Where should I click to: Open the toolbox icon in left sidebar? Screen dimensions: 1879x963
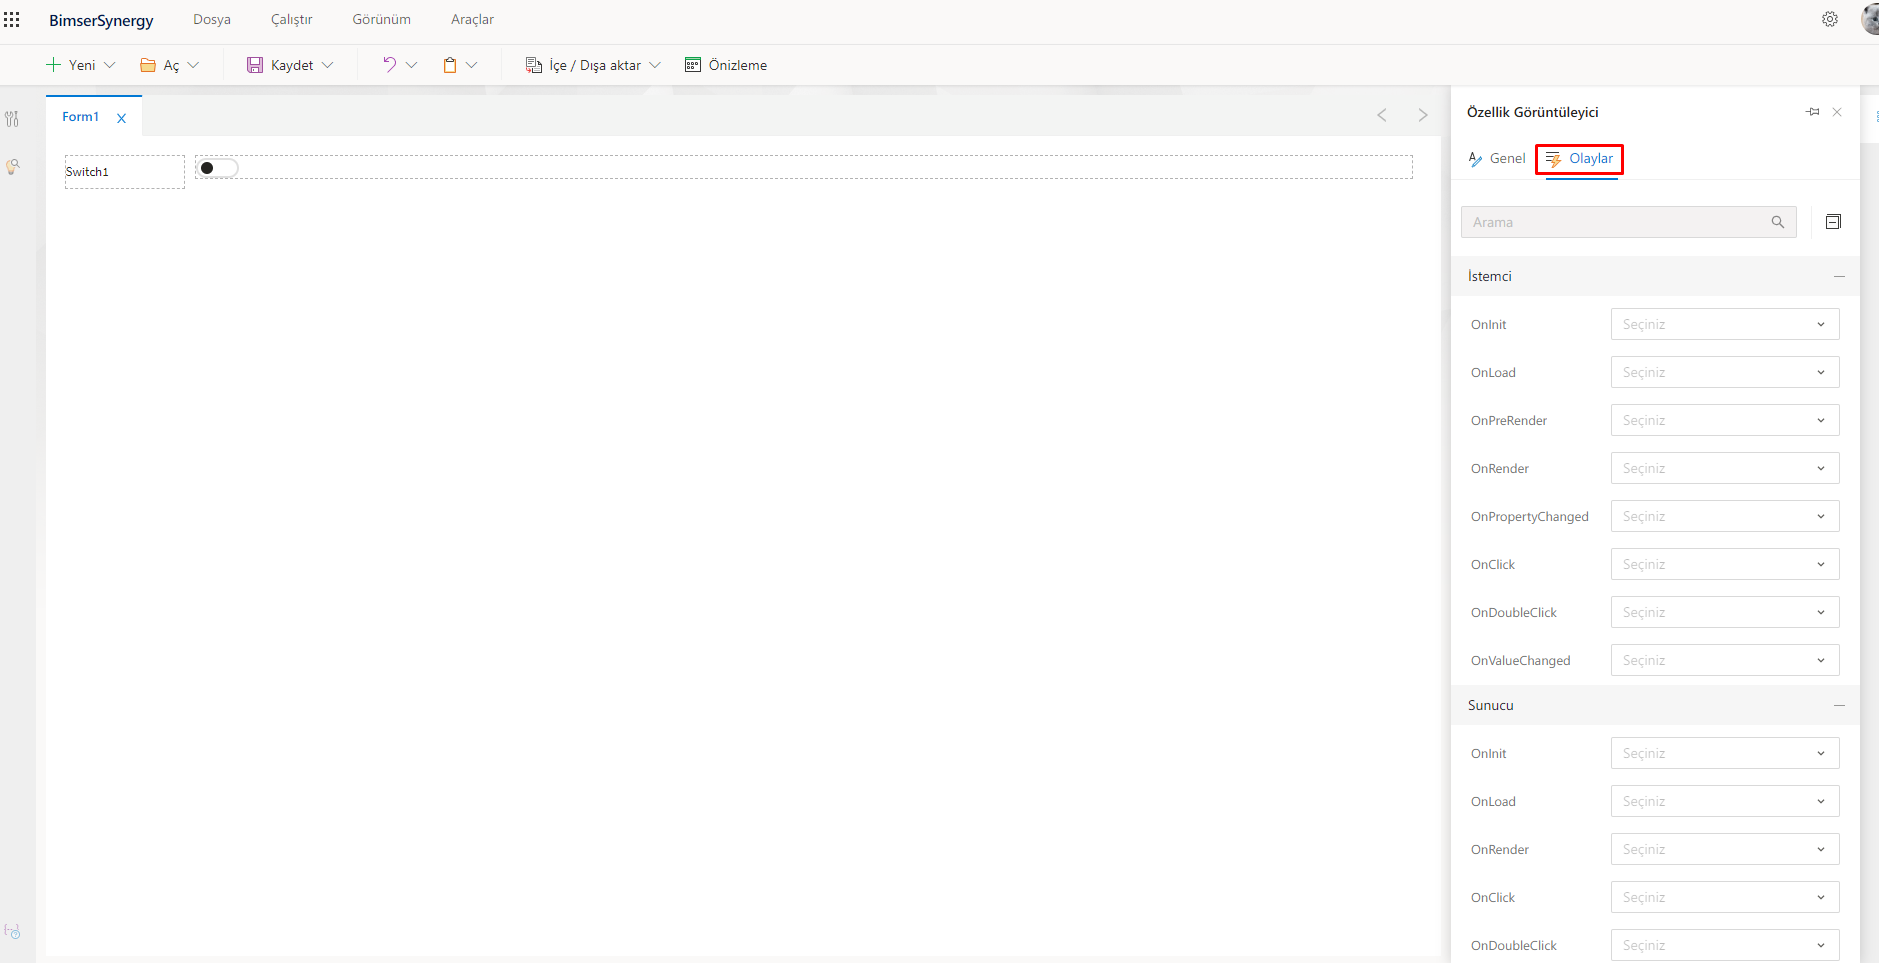[x=12, y=119]
